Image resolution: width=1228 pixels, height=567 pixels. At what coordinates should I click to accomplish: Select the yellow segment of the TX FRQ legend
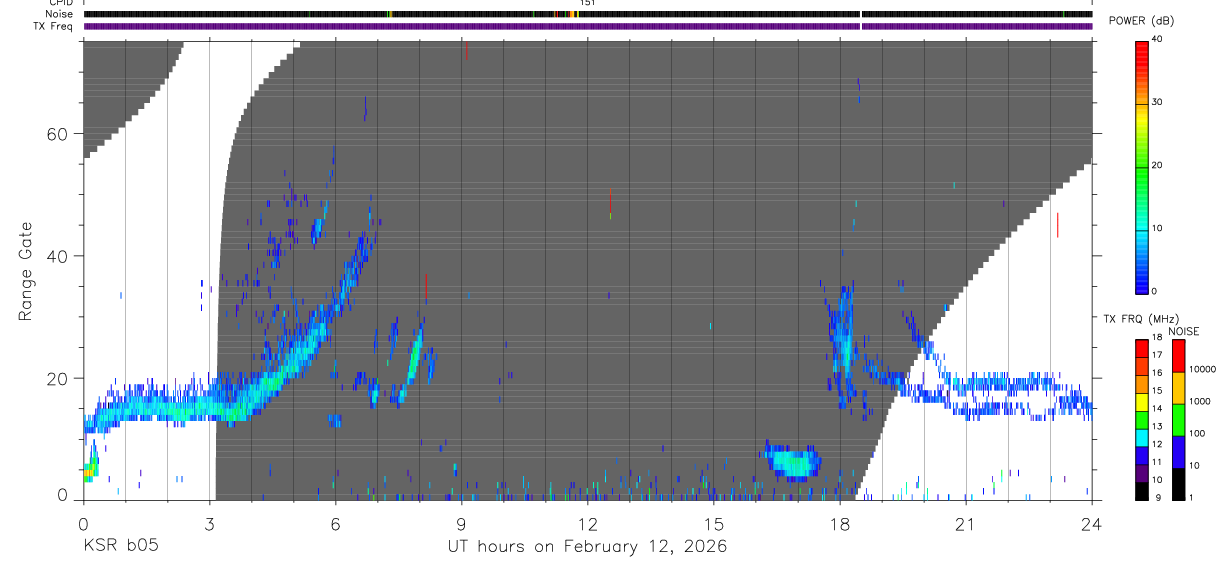1141,403
